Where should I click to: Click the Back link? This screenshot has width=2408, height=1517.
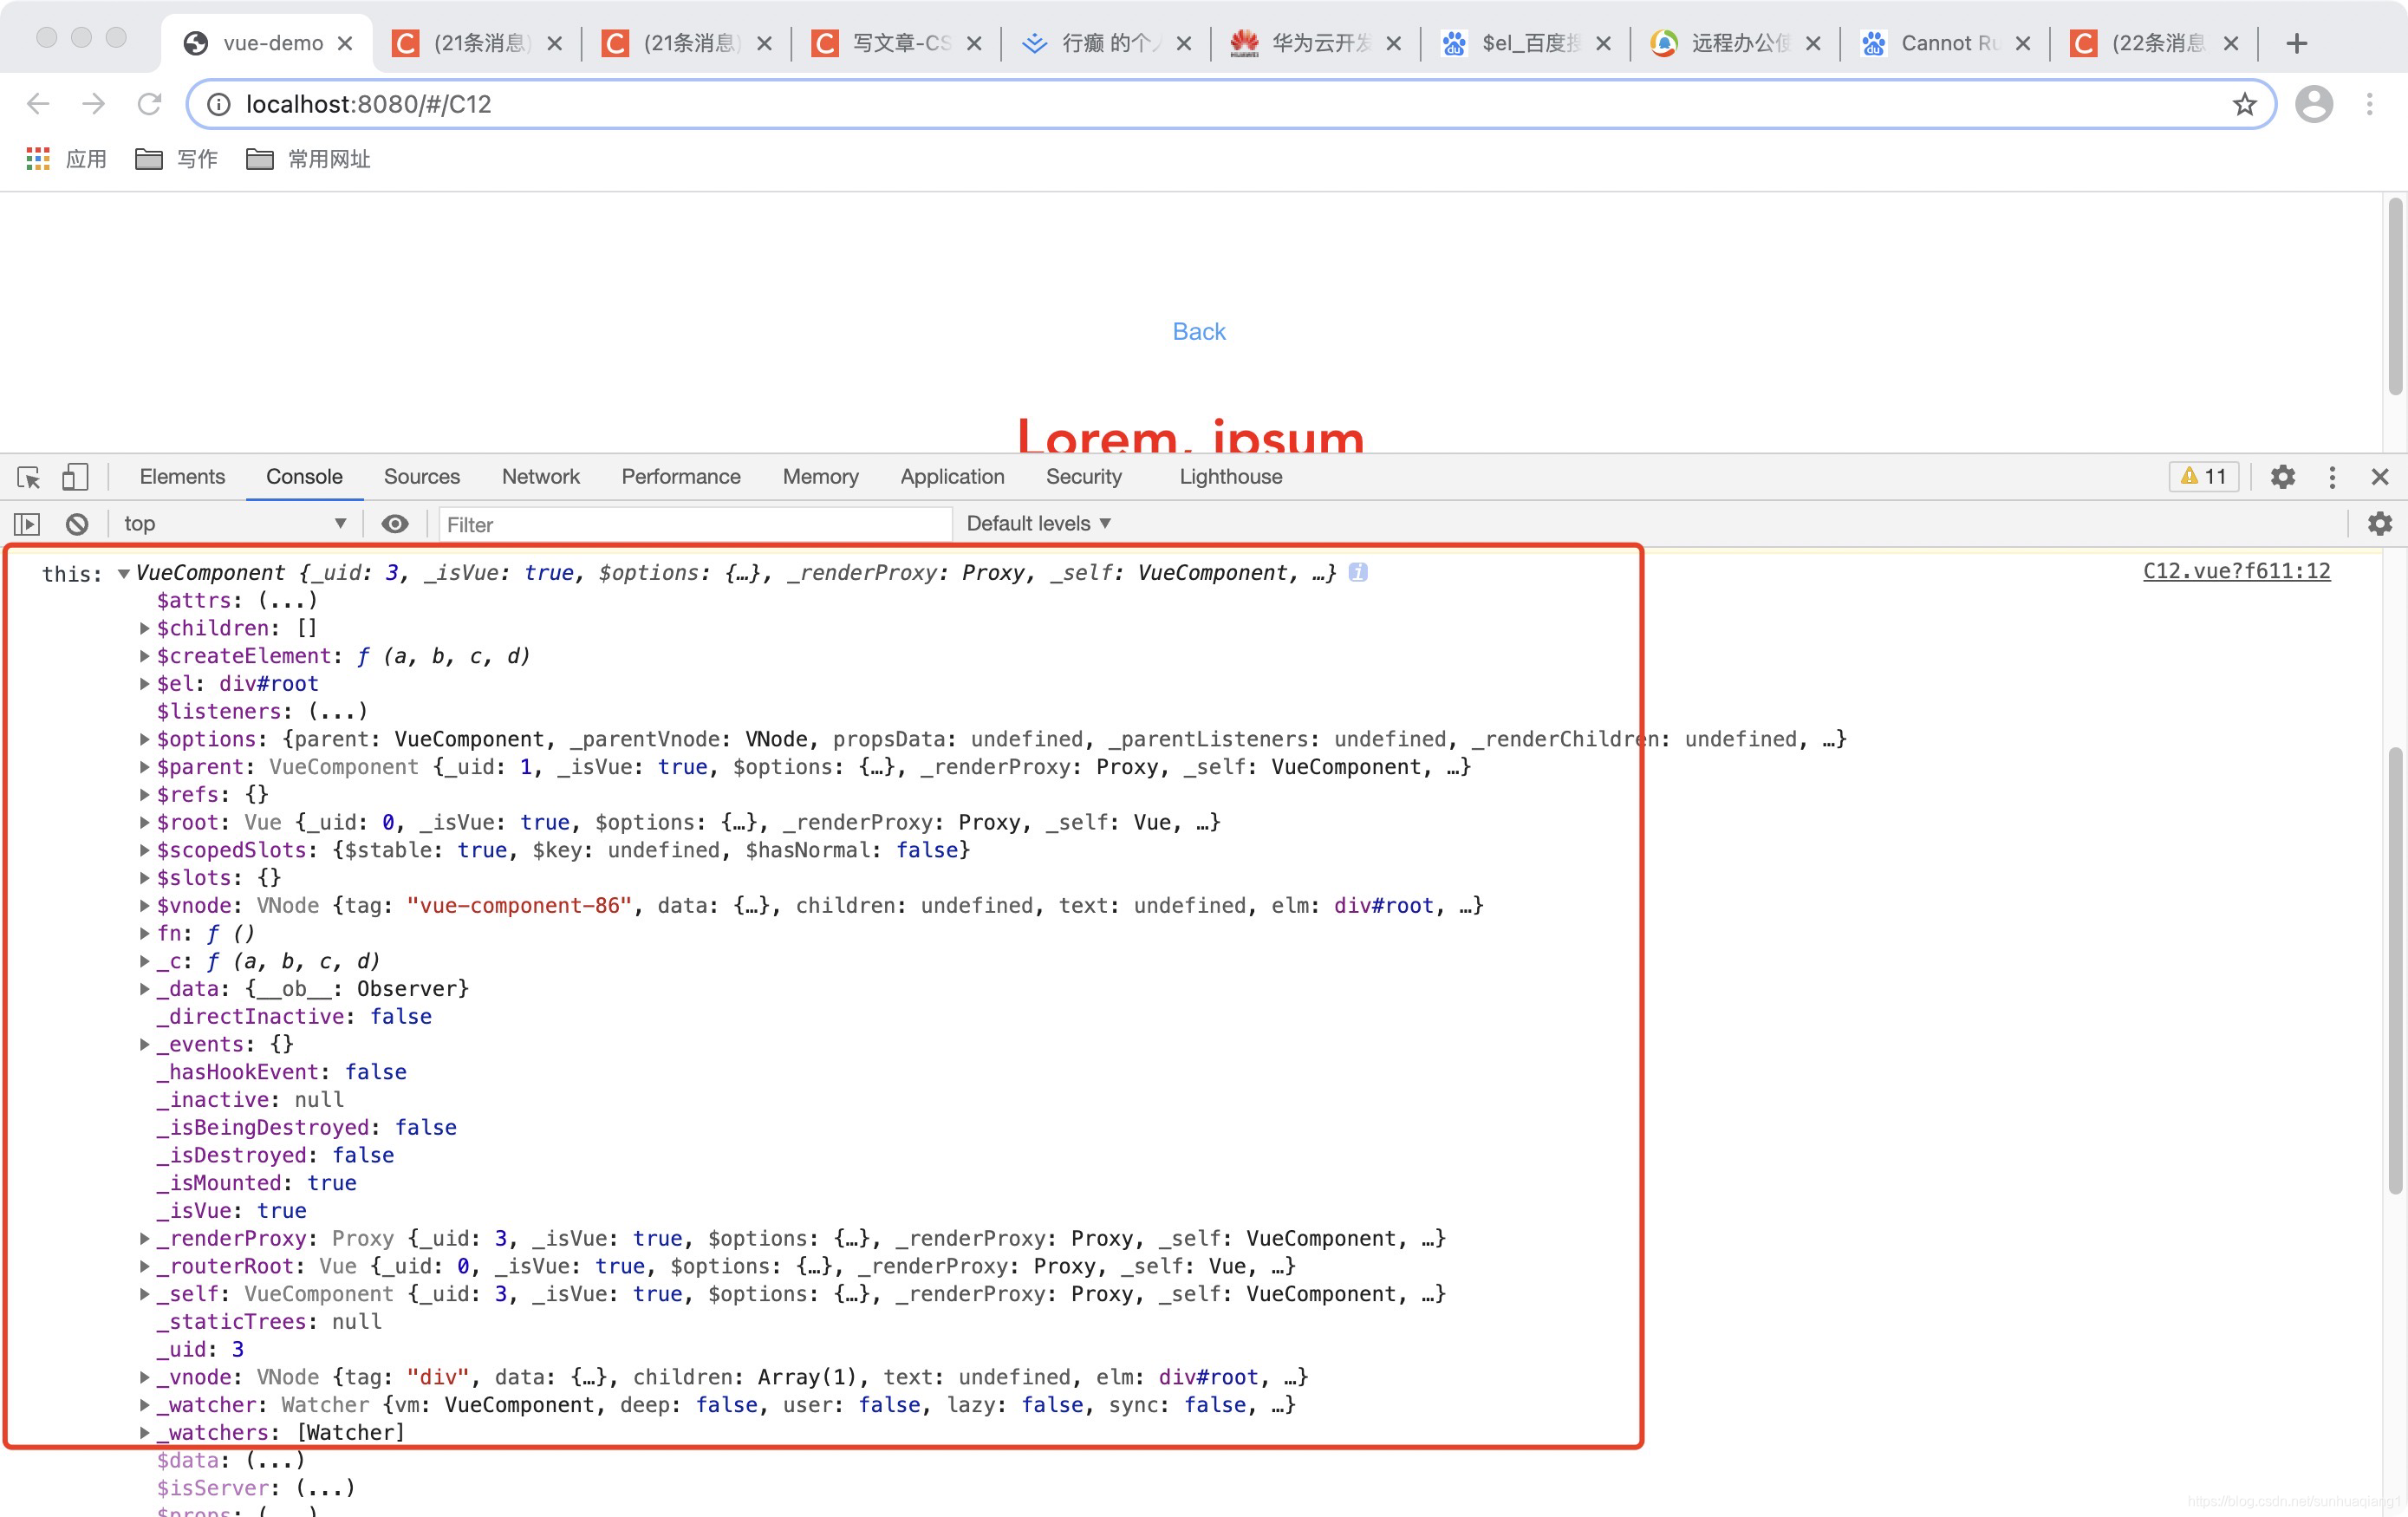pyautogui.click(x=1198, y=331)
